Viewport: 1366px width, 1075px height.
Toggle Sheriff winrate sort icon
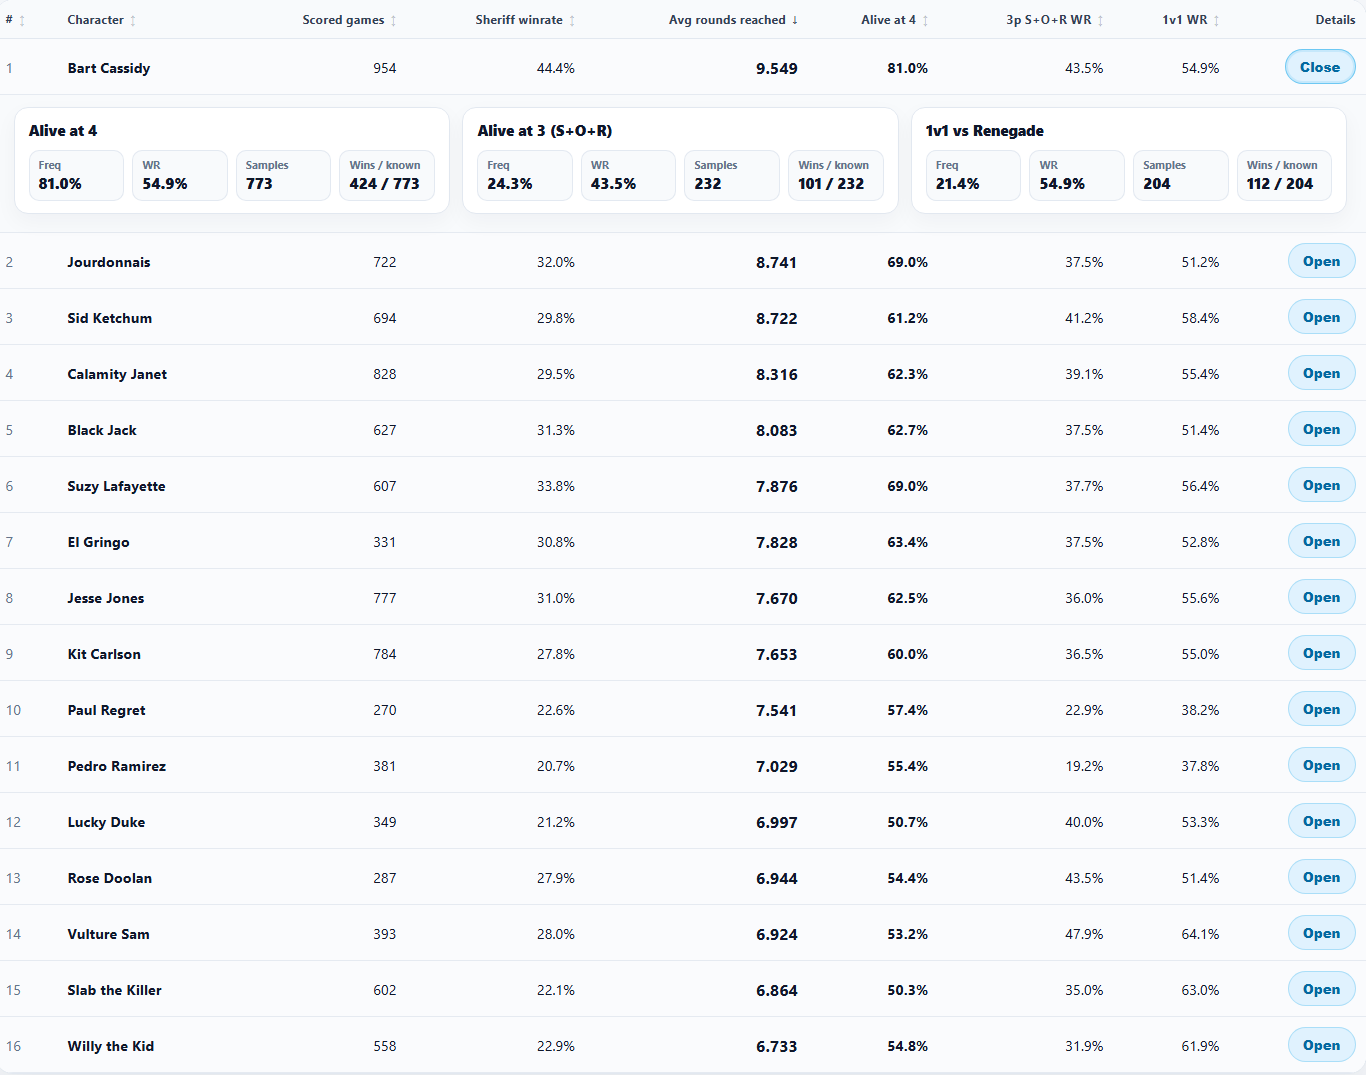click(x=572, y=20)
